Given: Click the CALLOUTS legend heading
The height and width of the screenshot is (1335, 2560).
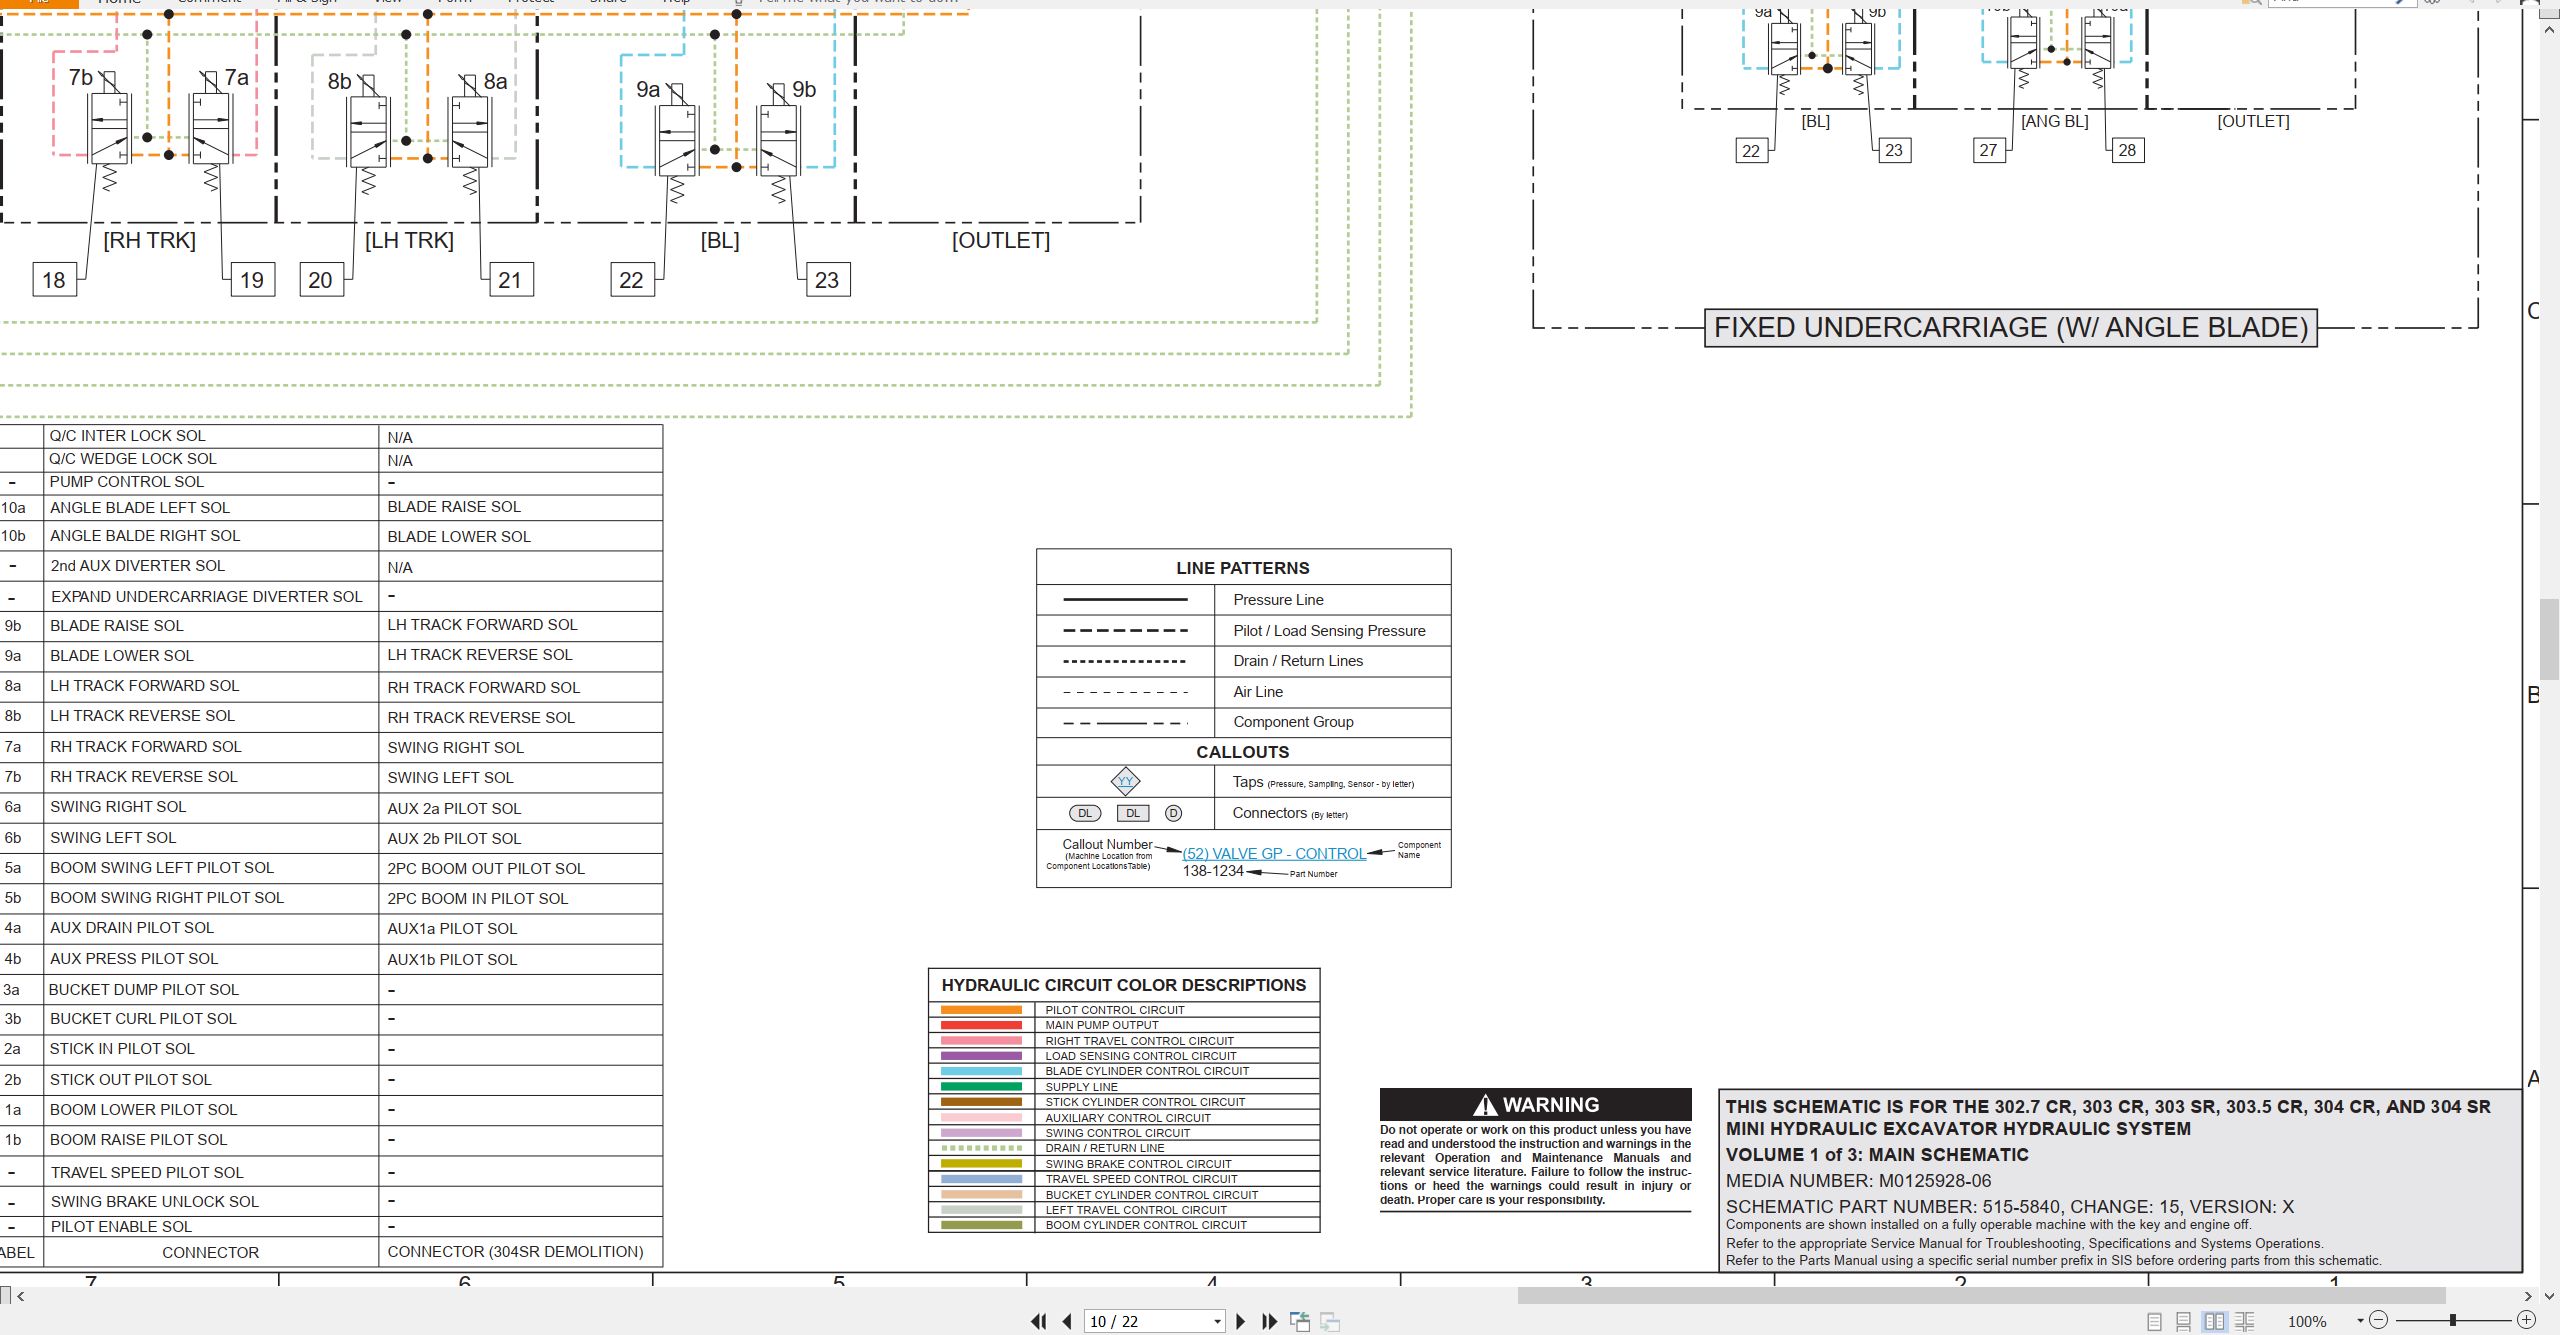Looking at the screenshot, I should (x=1243, y=751).
